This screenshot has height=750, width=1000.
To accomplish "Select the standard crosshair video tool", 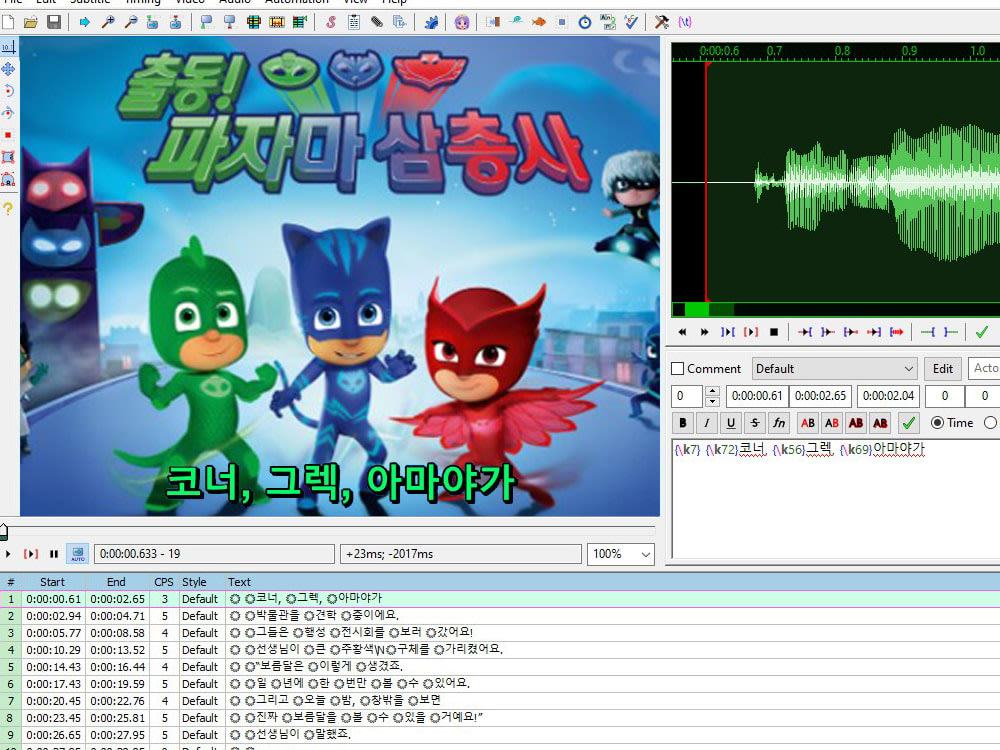I will coord(8,47).
